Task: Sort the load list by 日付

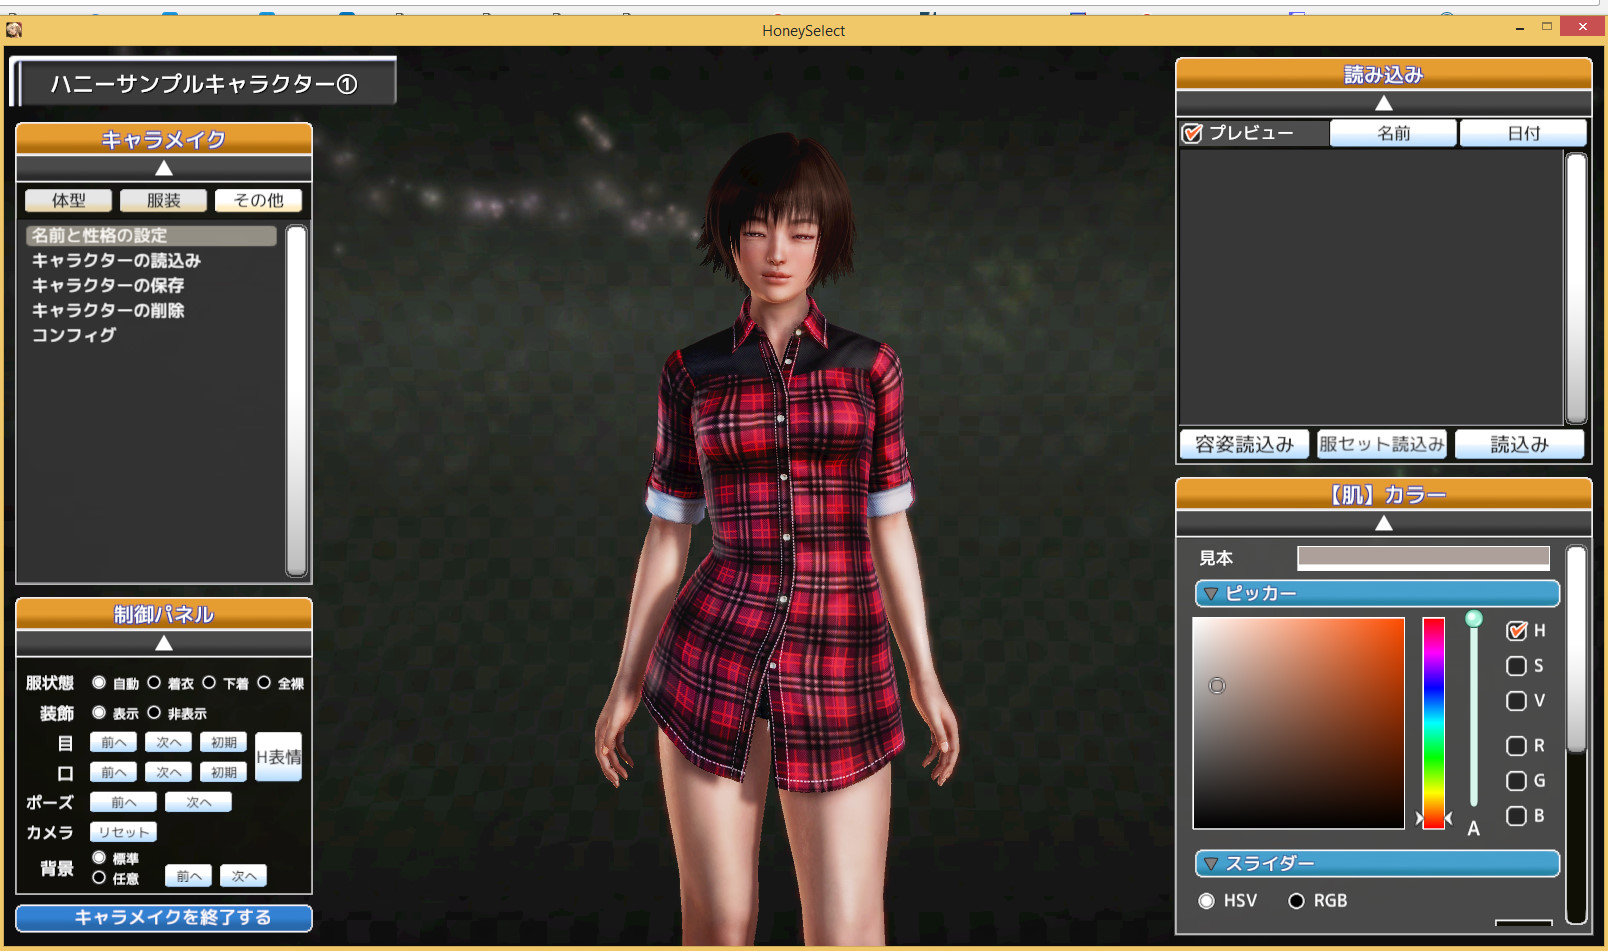Action: tap(1523, 133)
